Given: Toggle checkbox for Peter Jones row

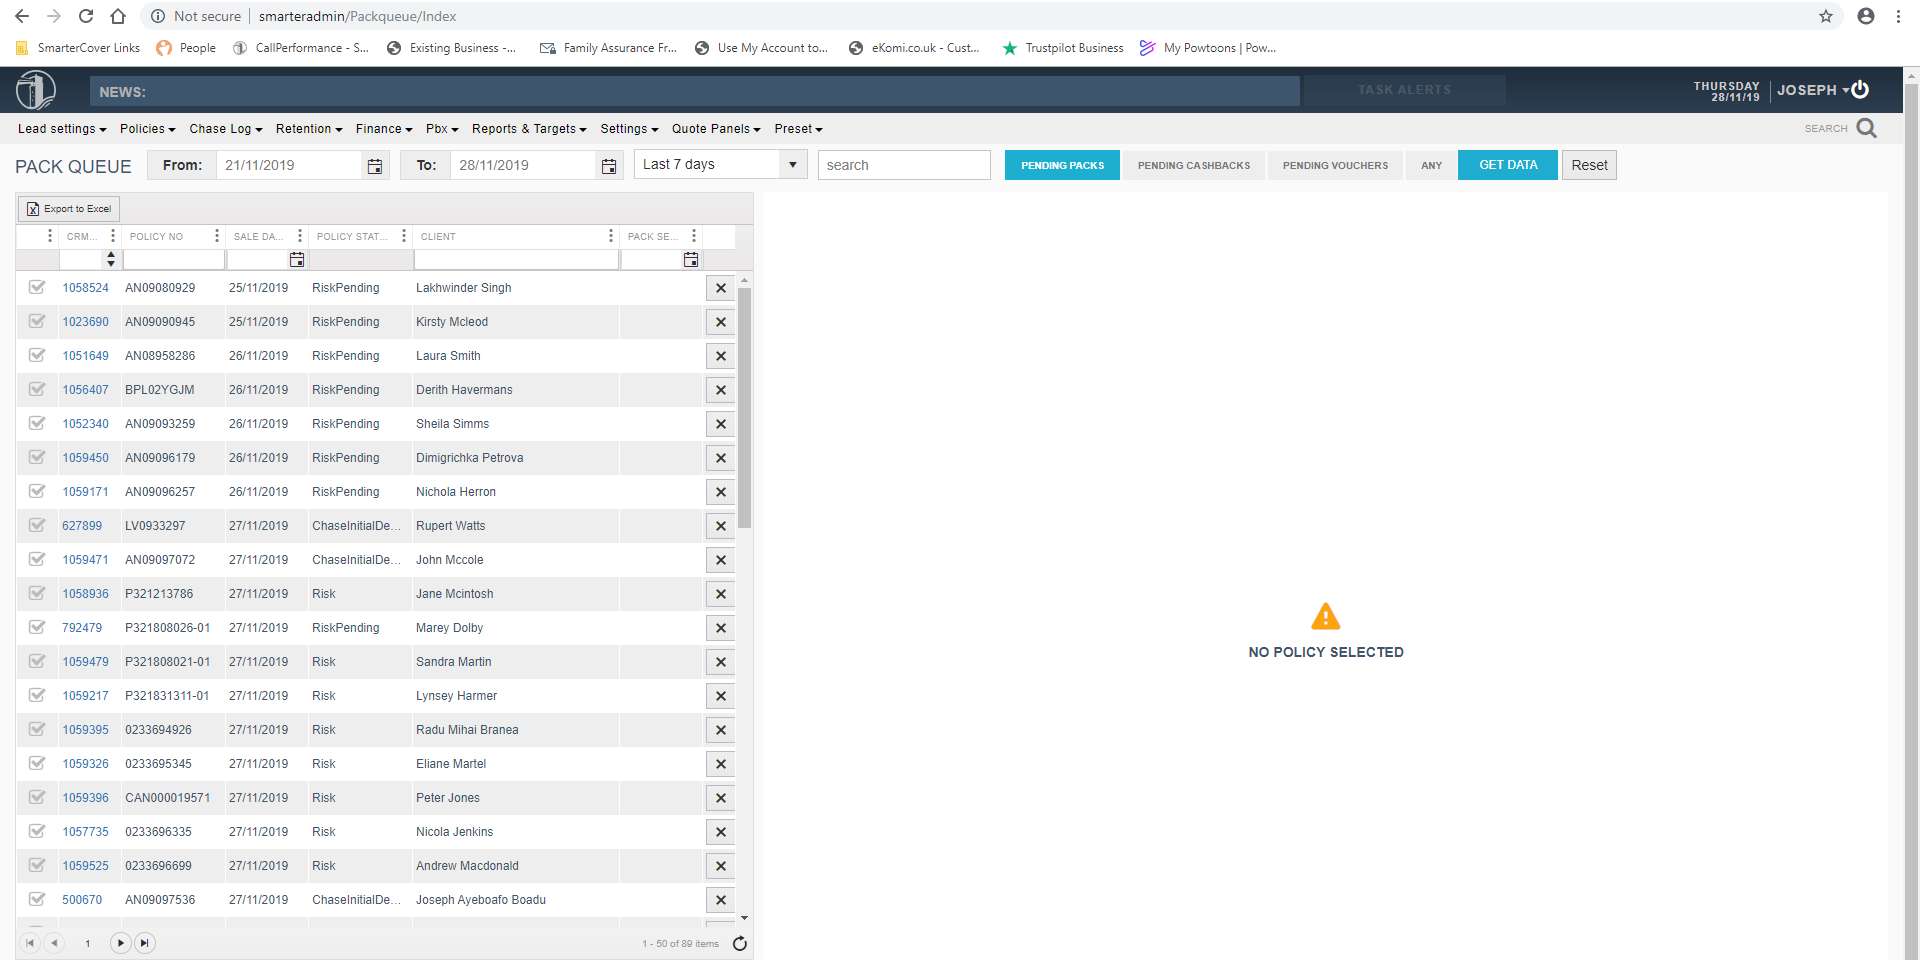Looking at the screenshot, I should [37, 797].
